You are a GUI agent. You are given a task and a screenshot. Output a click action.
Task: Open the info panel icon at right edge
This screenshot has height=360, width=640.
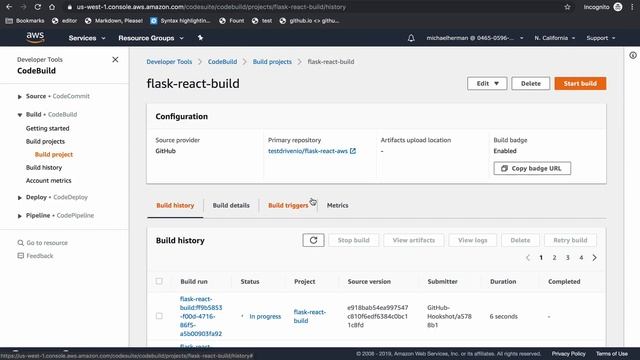click(x=633, y=55)
